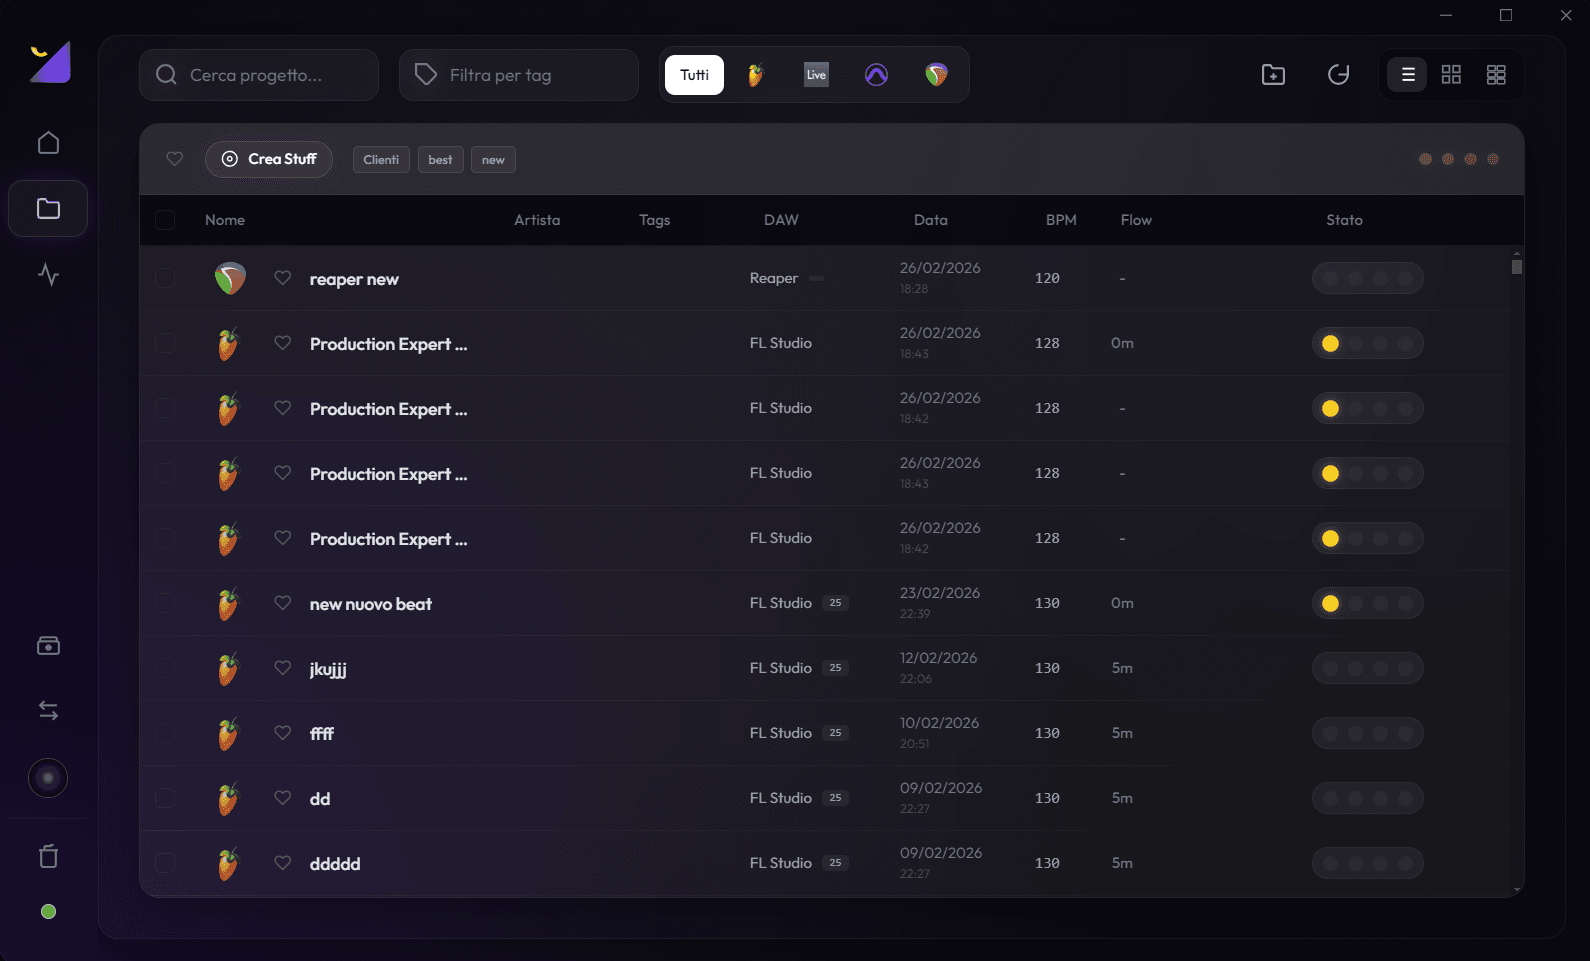
Task: Favorite the ffff project
Action: 283,733
